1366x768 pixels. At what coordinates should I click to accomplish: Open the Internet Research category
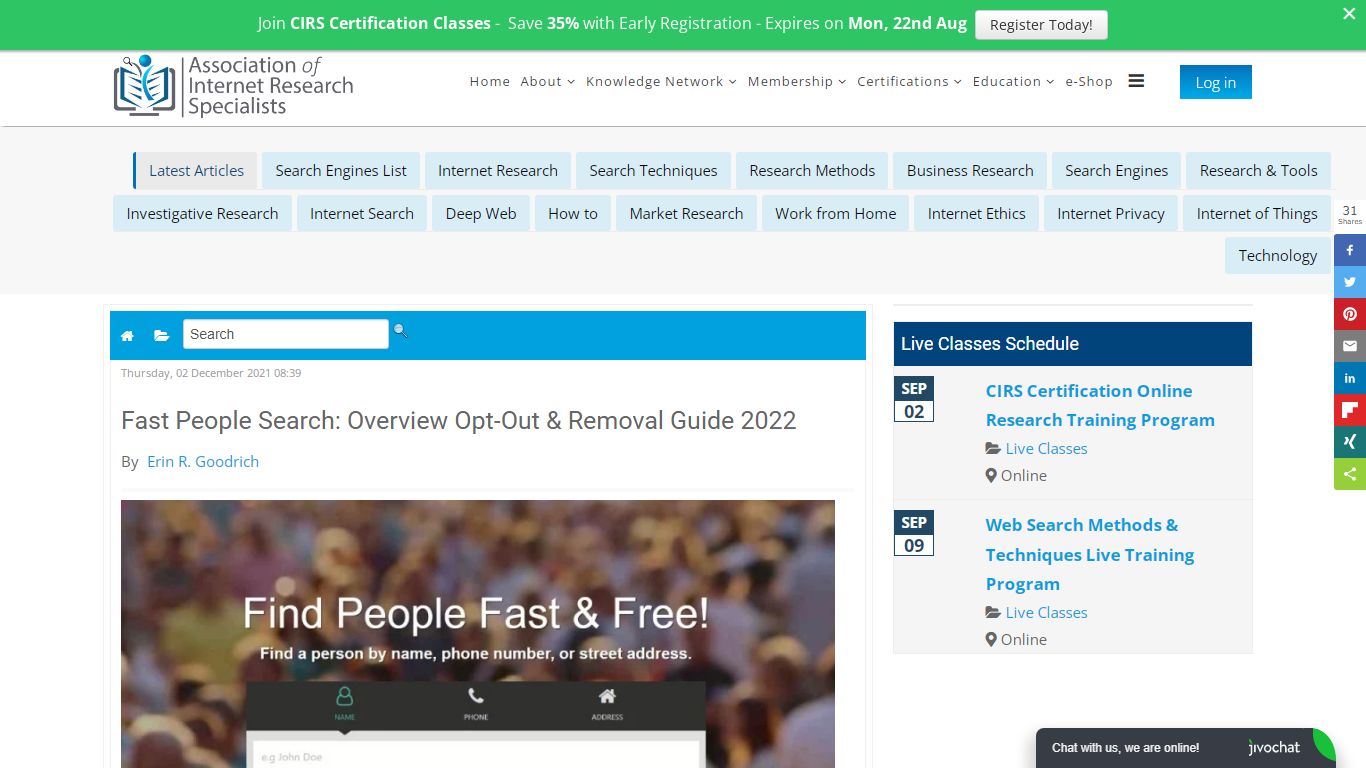[498, 170]
